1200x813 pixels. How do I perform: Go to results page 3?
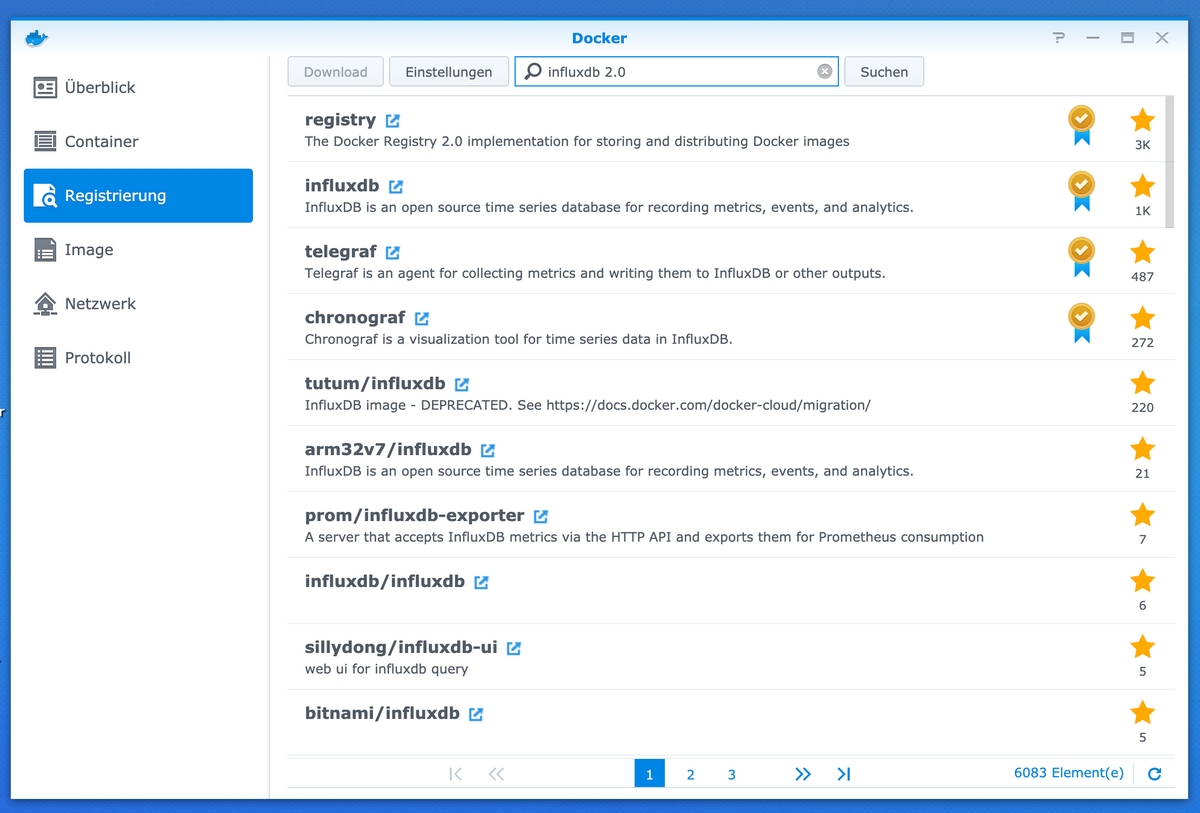732,774
